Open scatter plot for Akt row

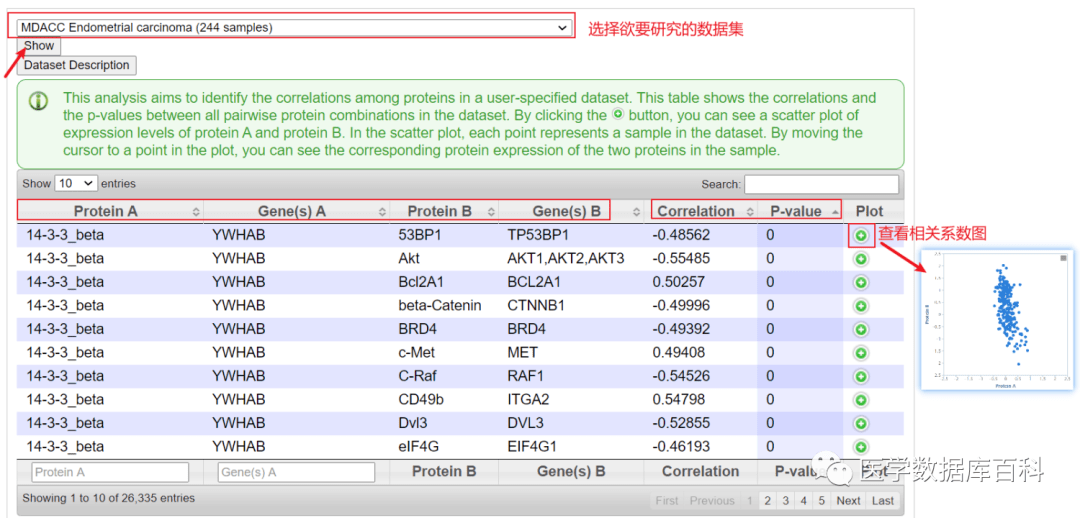pos(860,259)
